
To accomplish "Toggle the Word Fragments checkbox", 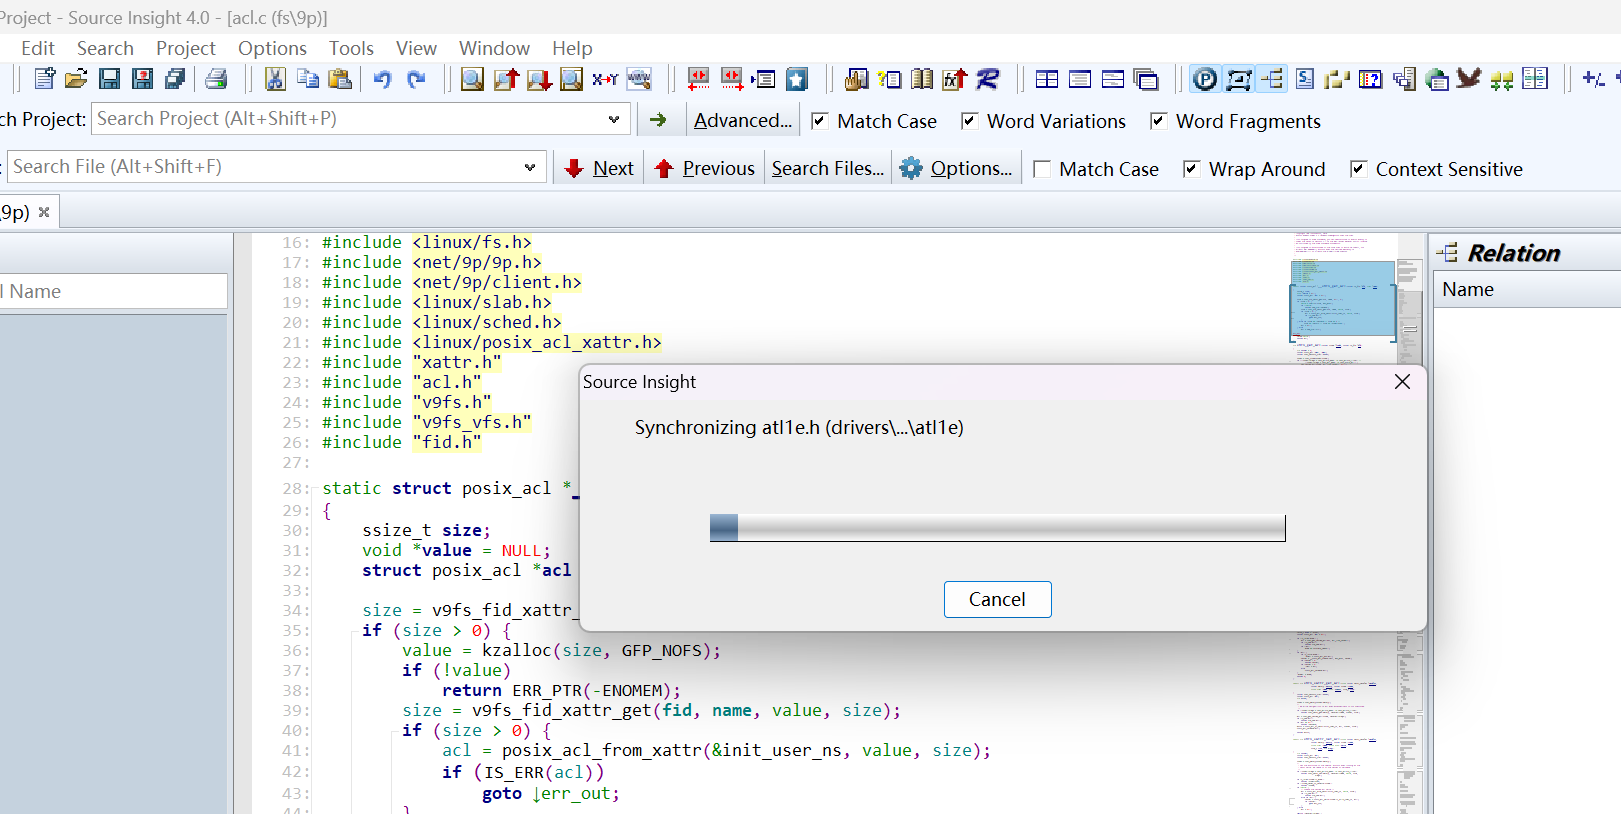I will pyautogui.click(x=1158, y=121).
